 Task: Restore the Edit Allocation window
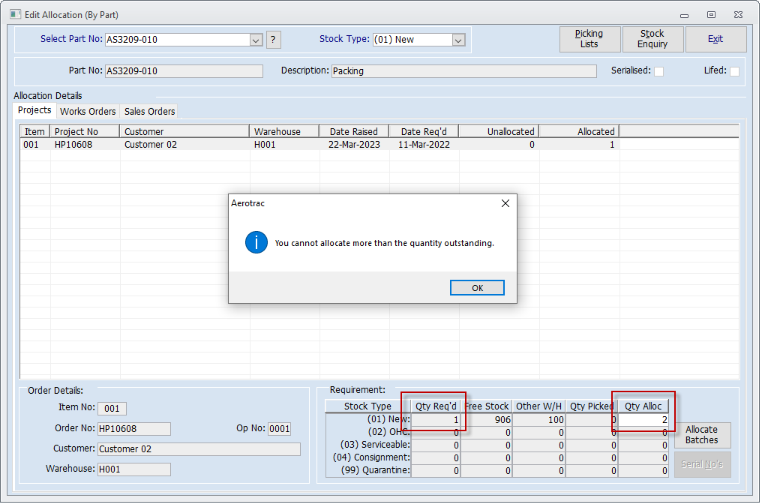711,15
